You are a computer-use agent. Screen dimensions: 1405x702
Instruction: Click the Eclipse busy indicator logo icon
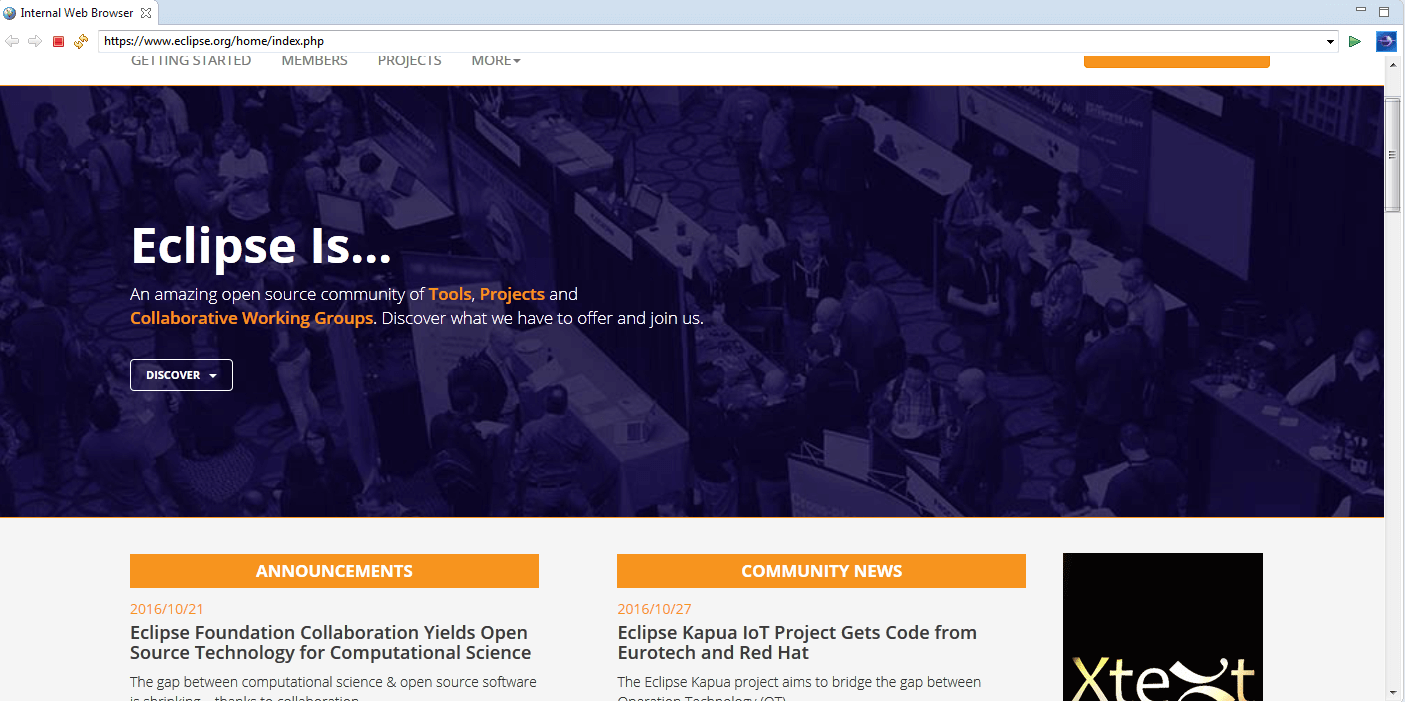click(1386, 41)
